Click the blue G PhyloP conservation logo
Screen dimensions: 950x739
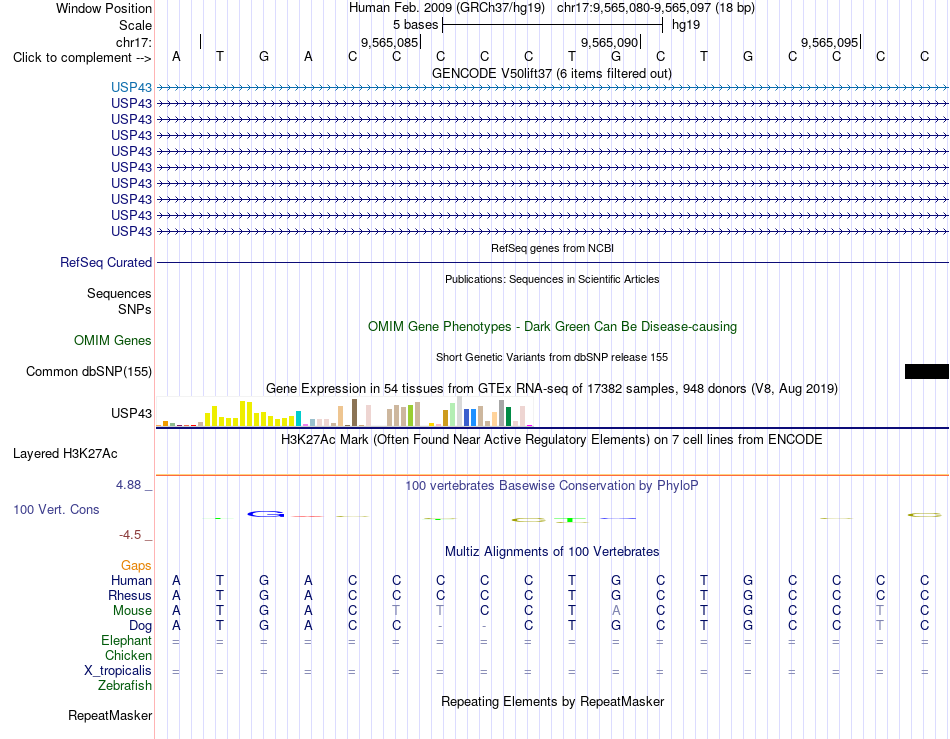265,514
